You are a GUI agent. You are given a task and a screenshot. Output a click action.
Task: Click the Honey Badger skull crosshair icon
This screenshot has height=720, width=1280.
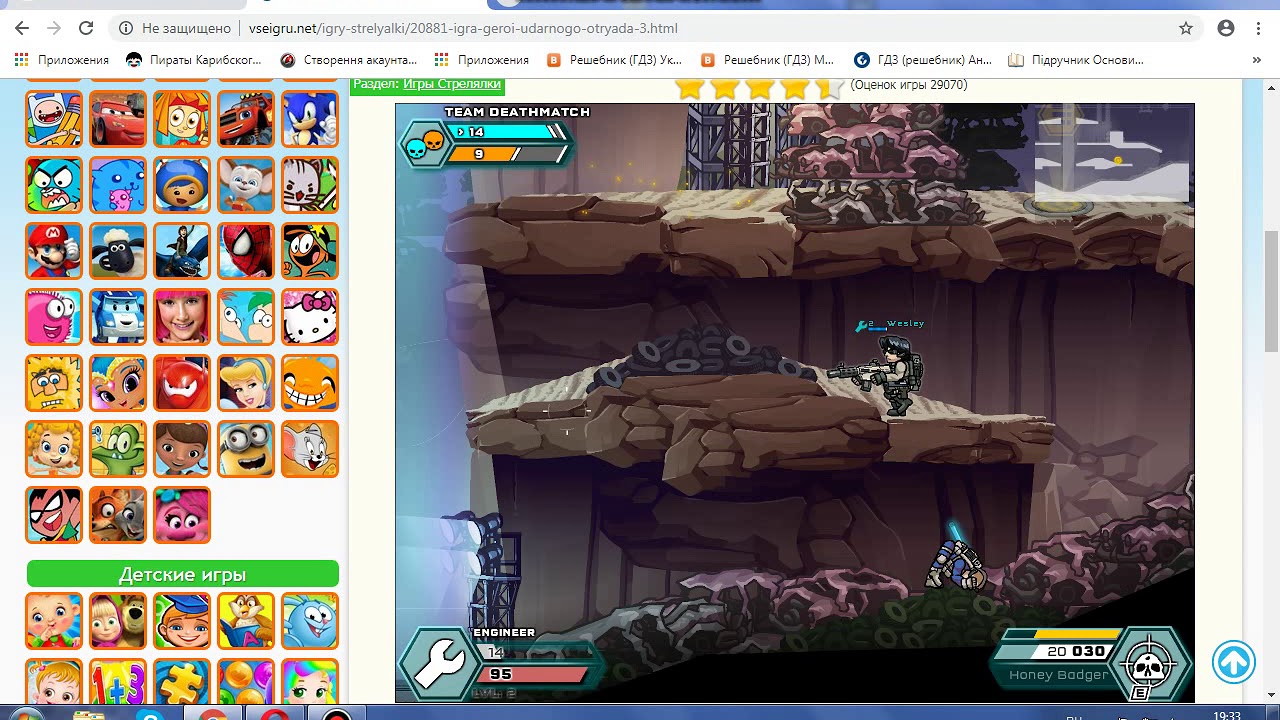[1151, 664]
